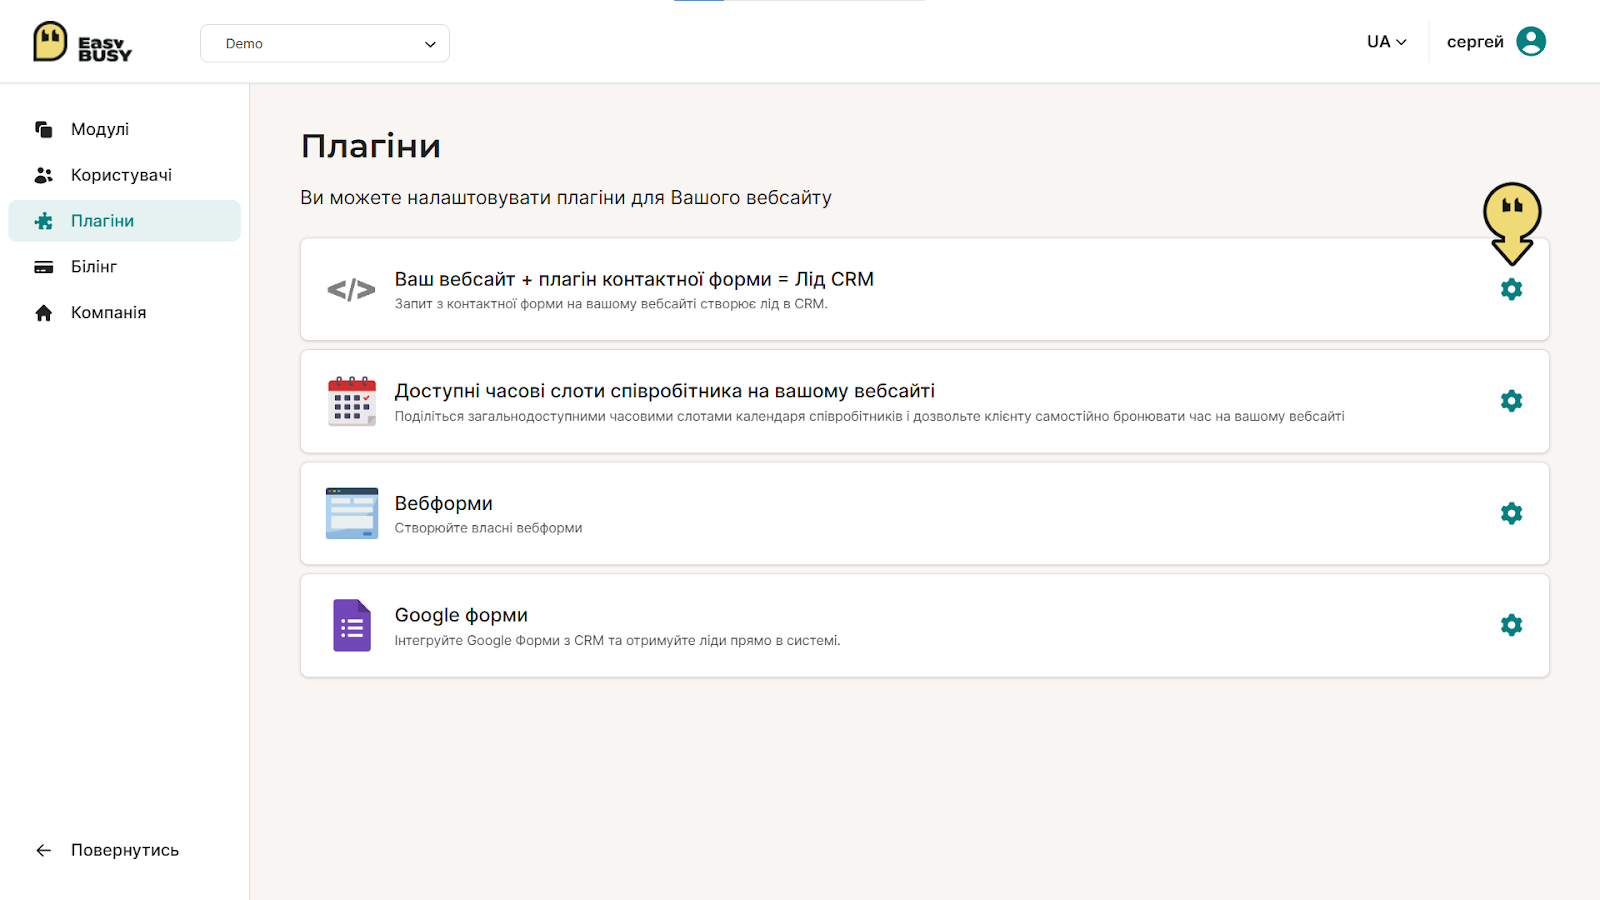Open Компанія in the sidebar
Screen dimensions: 1600x900
[125, 313]
